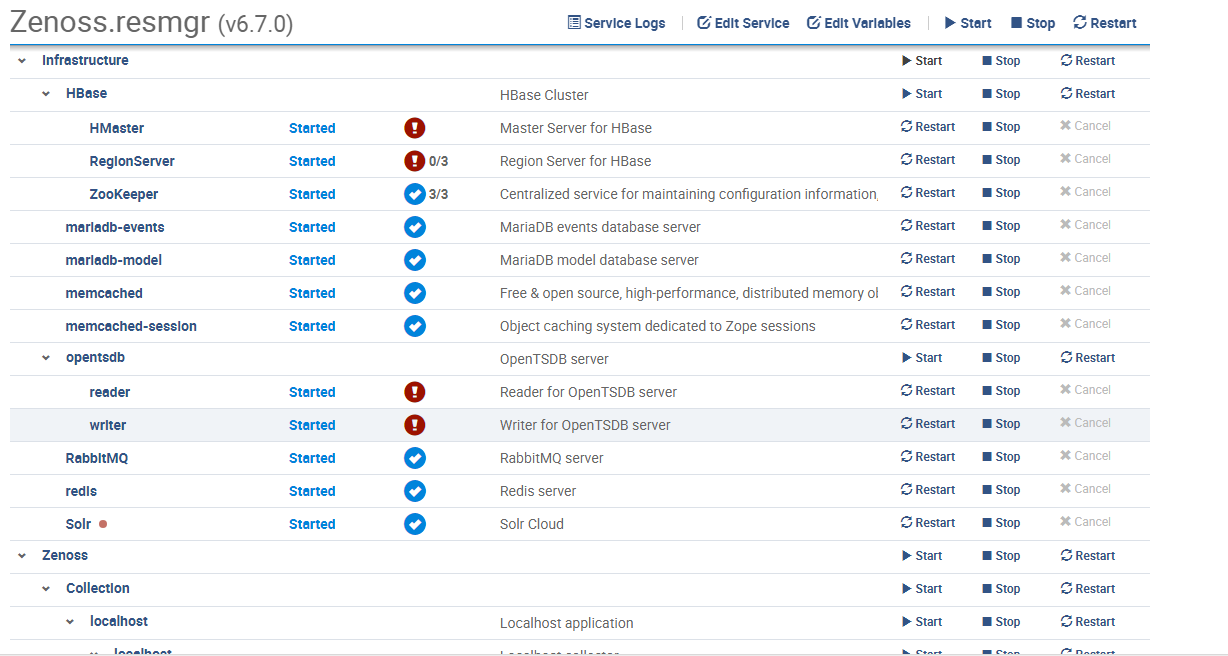Collapse the Infrastructure tree section
The width and height of the screenshot is (1228, 656).
click(21, 60)
